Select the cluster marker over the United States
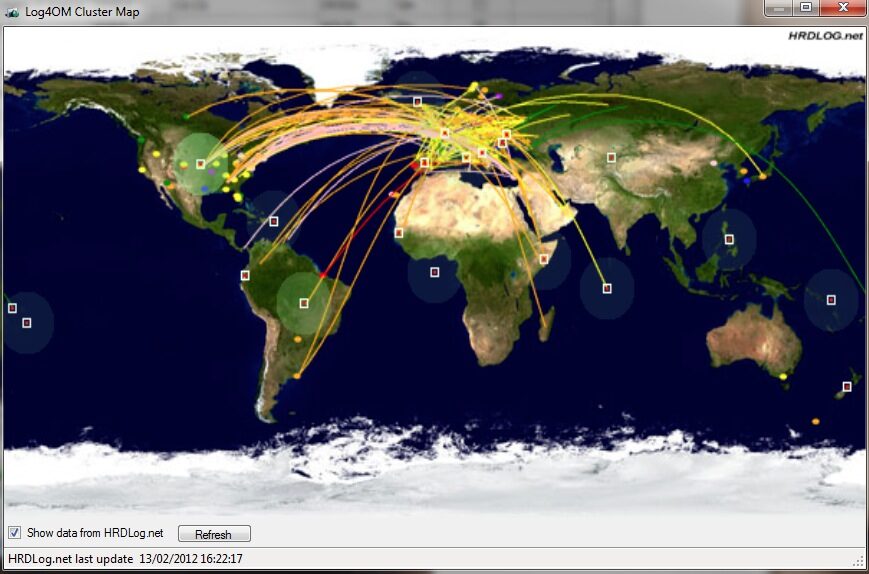Viewport: 869px width, 574px height. (x=201, y=163)
